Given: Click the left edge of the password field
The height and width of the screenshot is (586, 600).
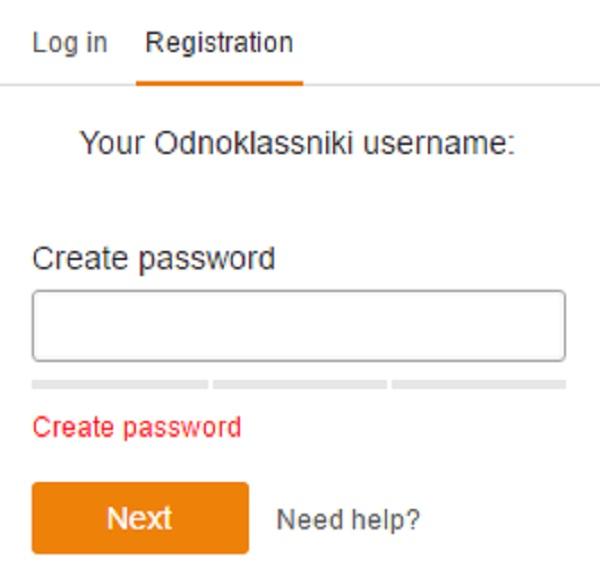Looking at the screenshot, I should click(44, 326).
